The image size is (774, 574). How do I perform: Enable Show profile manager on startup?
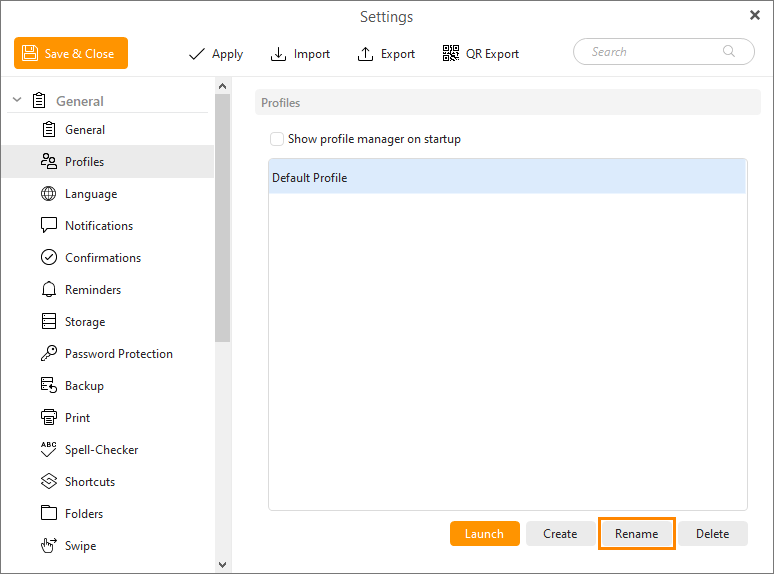pos(277,139)
